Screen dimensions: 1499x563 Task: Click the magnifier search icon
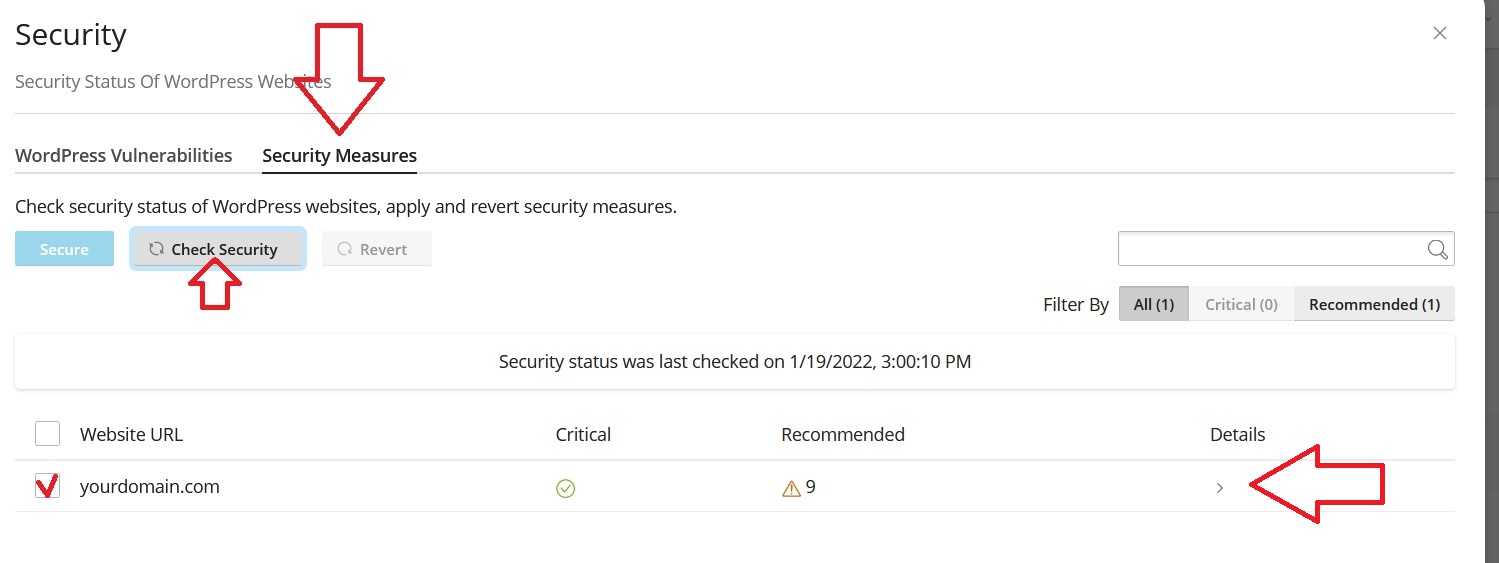(1437, 250)
